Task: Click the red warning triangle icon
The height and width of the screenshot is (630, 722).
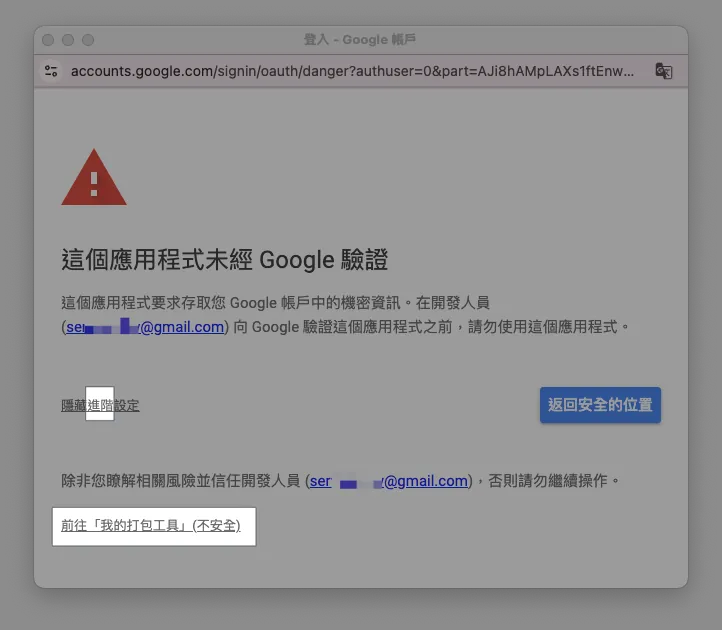Action: 94,179
